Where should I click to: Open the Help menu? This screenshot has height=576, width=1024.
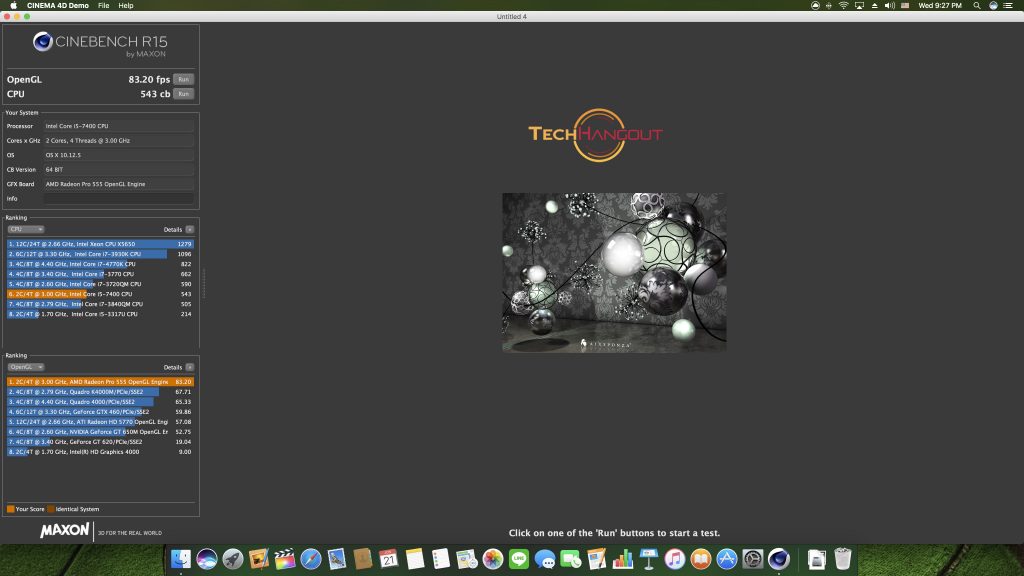[126, 5]
